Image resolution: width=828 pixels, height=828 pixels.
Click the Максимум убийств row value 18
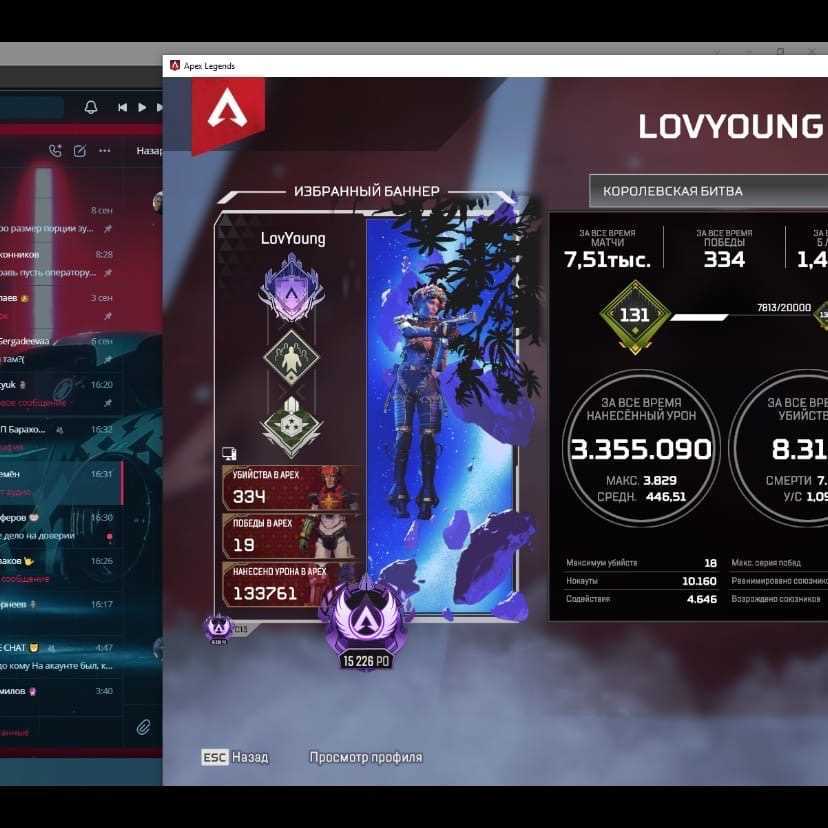pyautogui.click(x=710, y=563)
